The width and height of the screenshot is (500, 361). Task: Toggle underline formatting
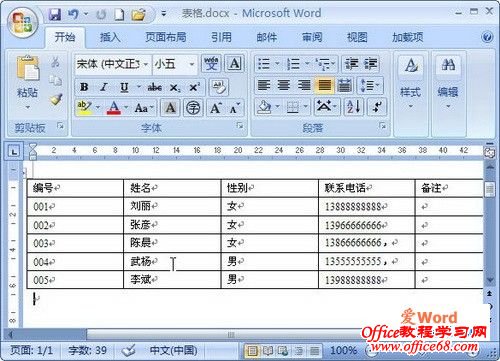(x=124, y=87)
